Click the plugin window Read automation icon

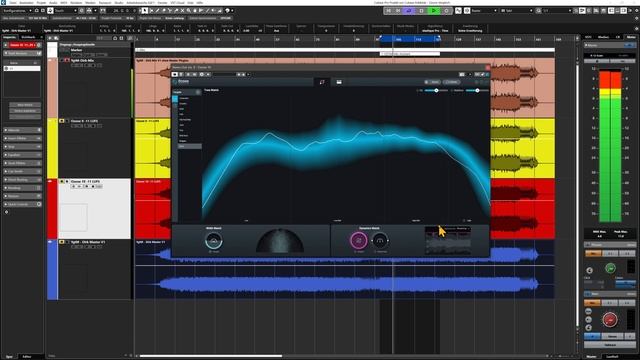pyautogui.click(x=188, y=75)
